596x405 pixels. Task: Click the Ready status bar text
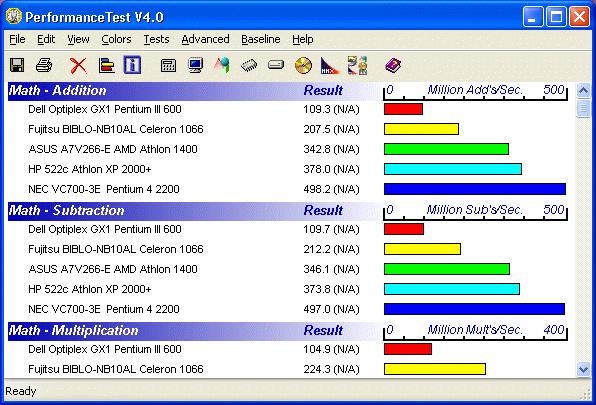coord(21,391)
